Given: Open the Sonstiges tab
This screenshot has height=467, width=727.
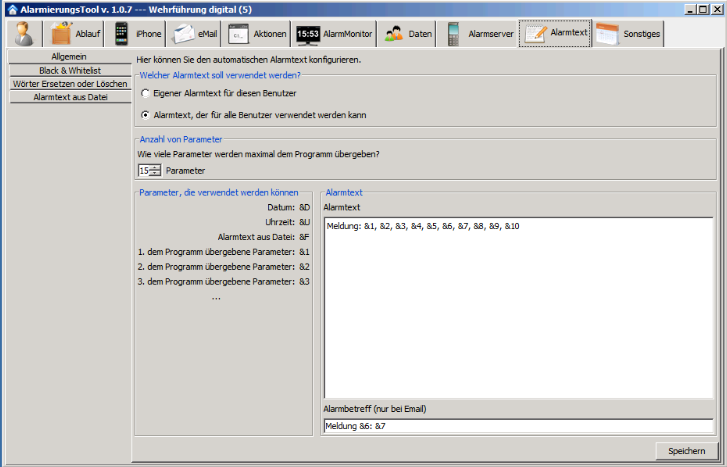Looking at the screenshot, I should (x=628, y=33).
